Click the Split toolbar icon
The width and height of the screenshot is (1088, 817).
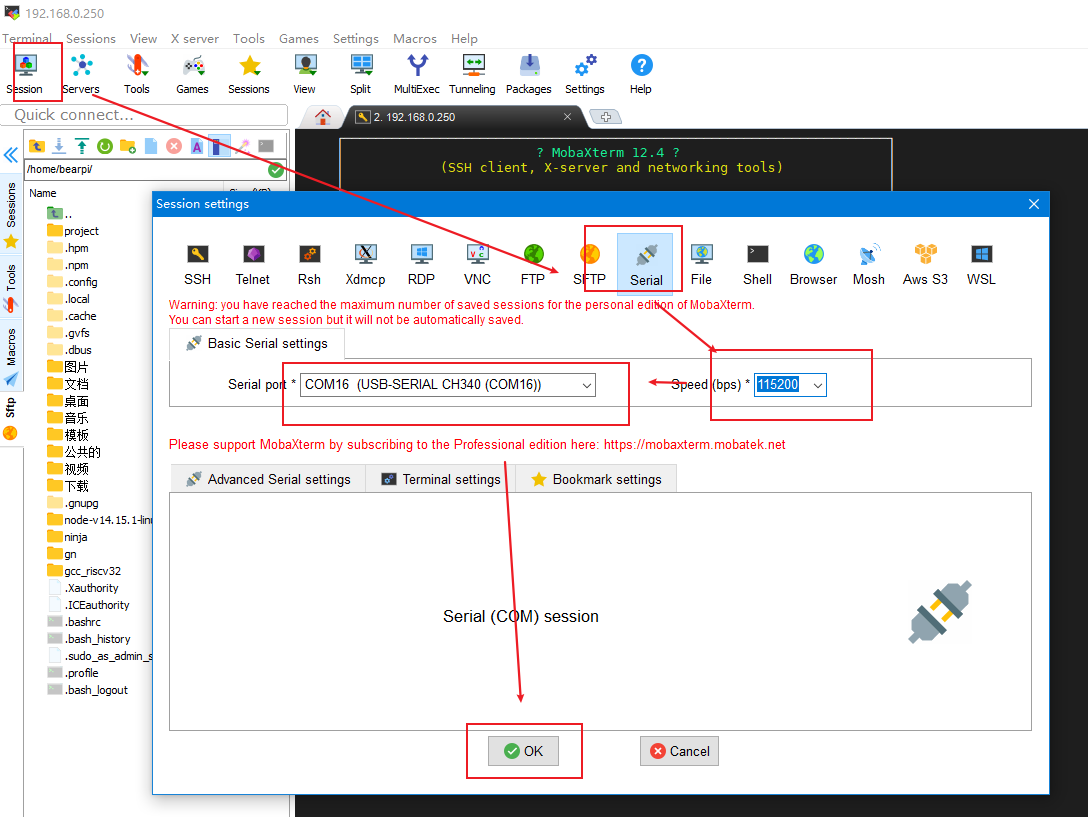coord(361,74)
